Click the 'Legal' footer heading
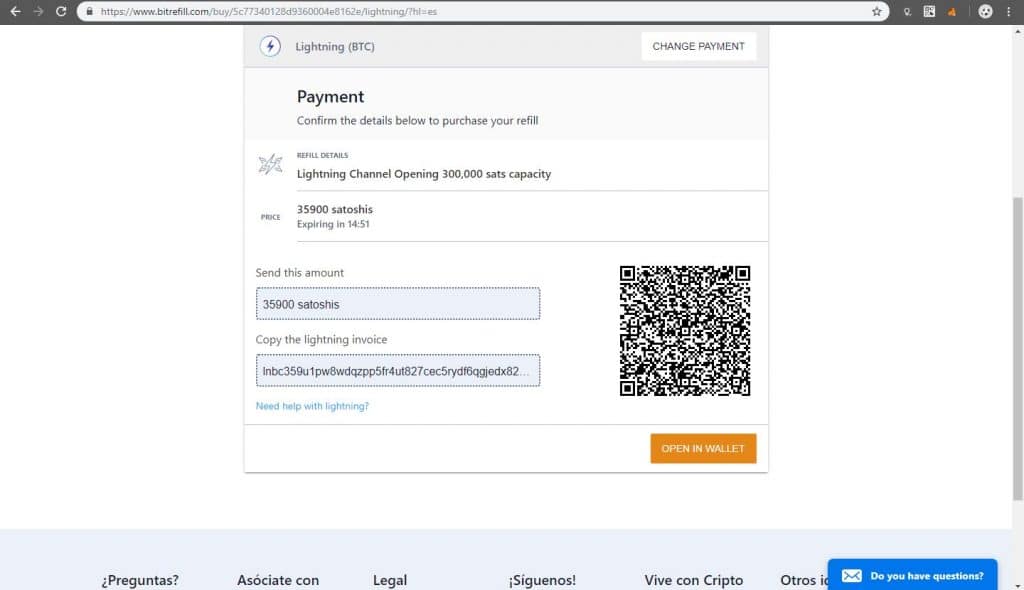This screenshot has height=590, width=1024. pos(390,580)
